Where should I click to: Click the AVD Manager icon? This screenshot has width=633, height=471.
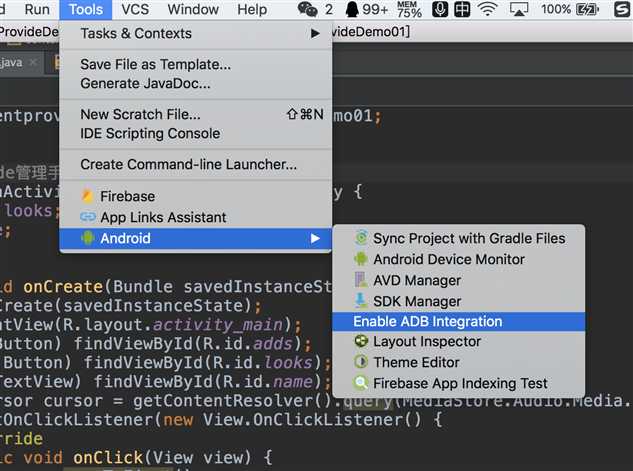pos(361,280)
